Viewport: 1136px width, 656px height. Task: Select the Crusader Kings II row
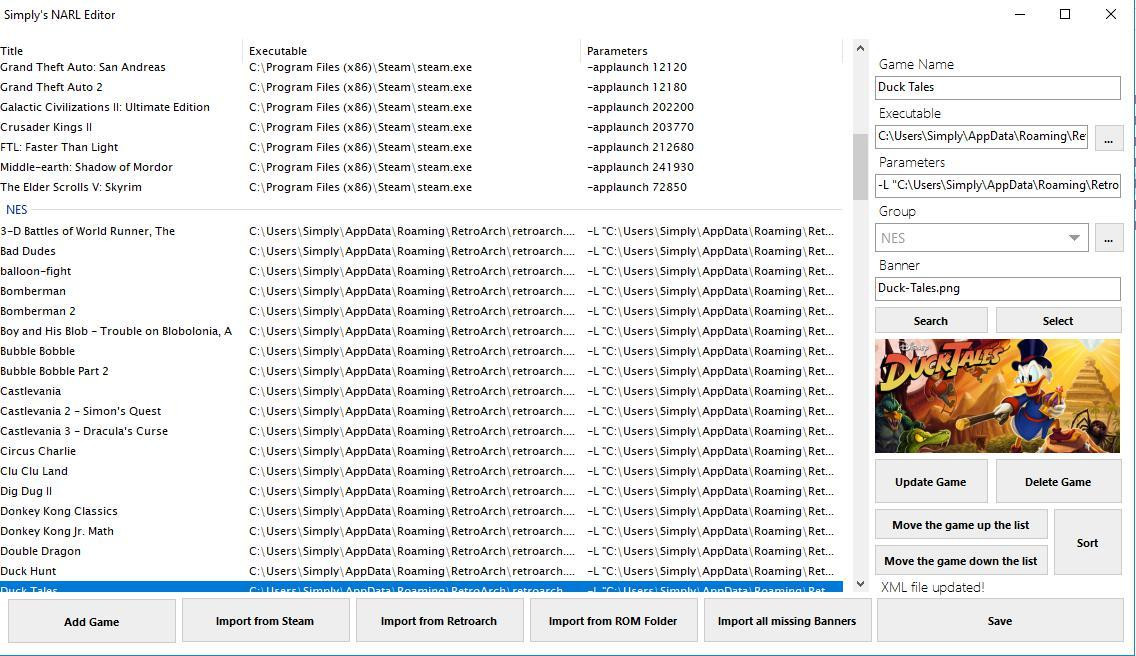pyautogui.click(x=421, y=128)
